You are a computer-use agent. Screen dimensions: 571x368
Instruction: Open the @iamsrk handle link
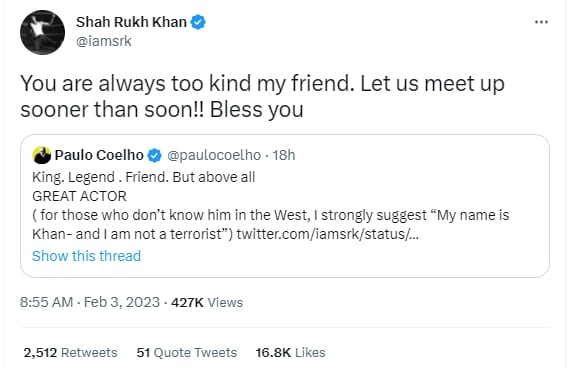103,41
